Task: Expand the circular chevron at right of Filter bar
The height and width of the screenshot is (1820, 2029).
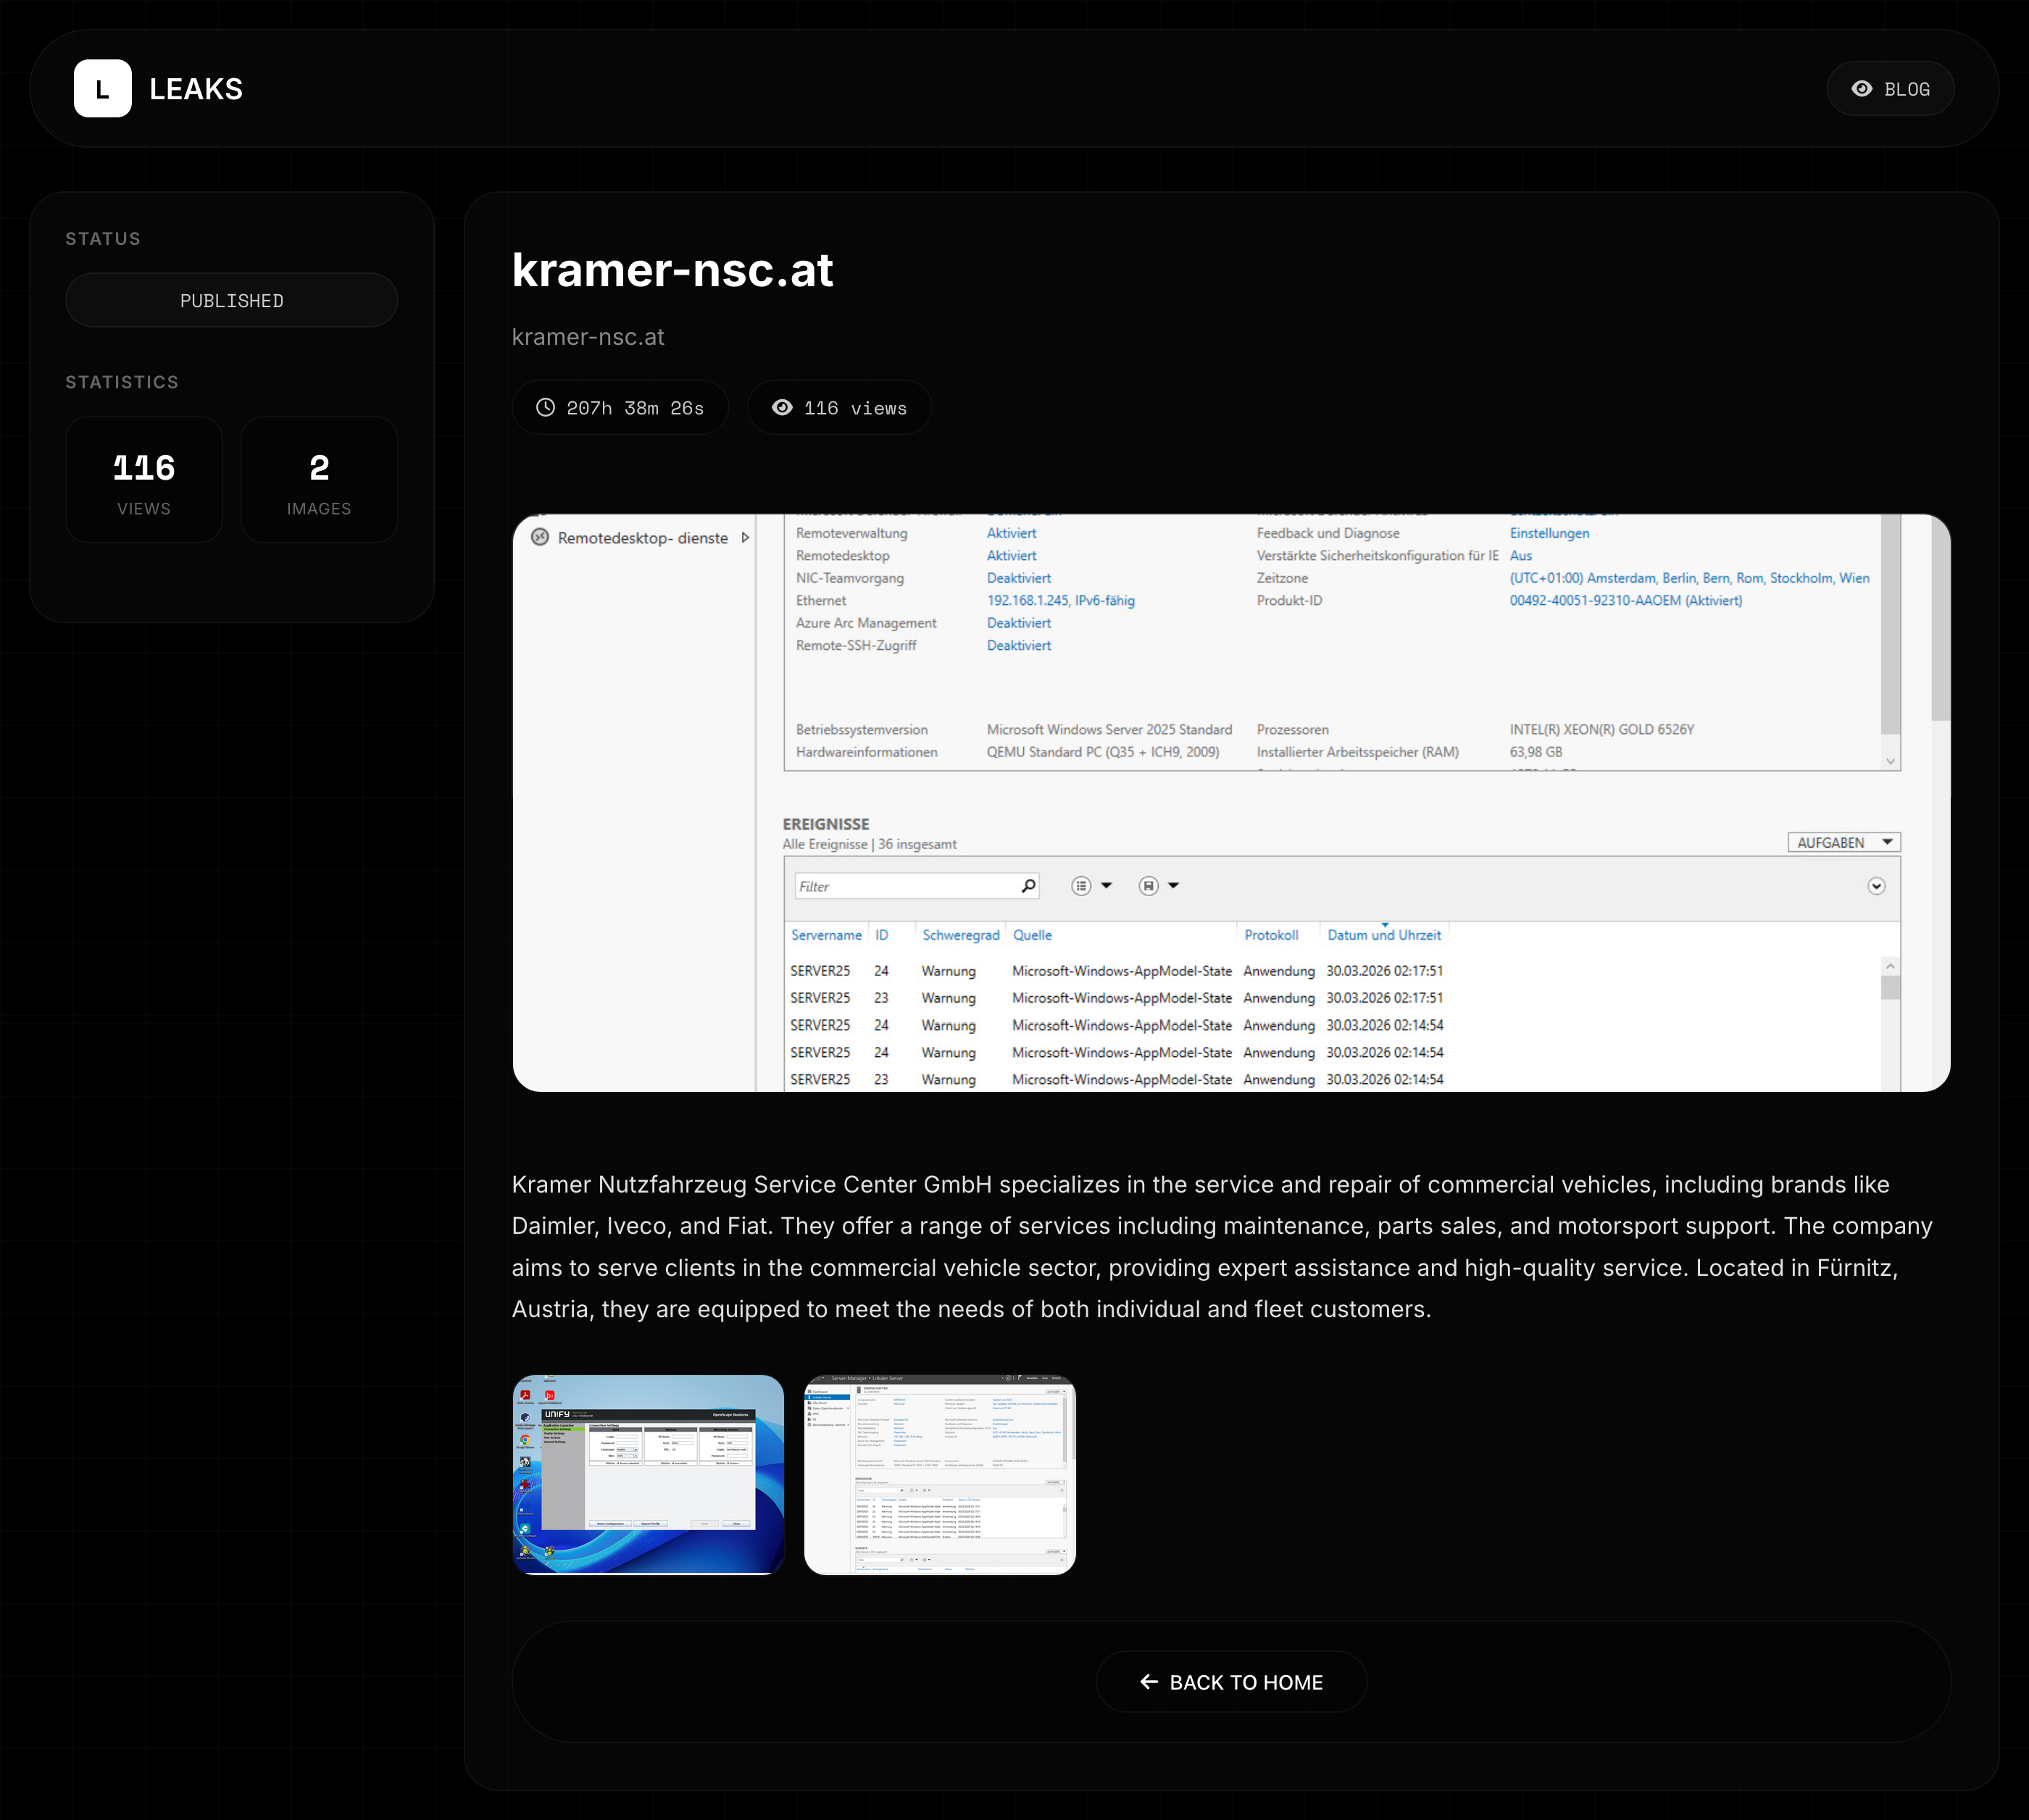Action: [1876, 886]
